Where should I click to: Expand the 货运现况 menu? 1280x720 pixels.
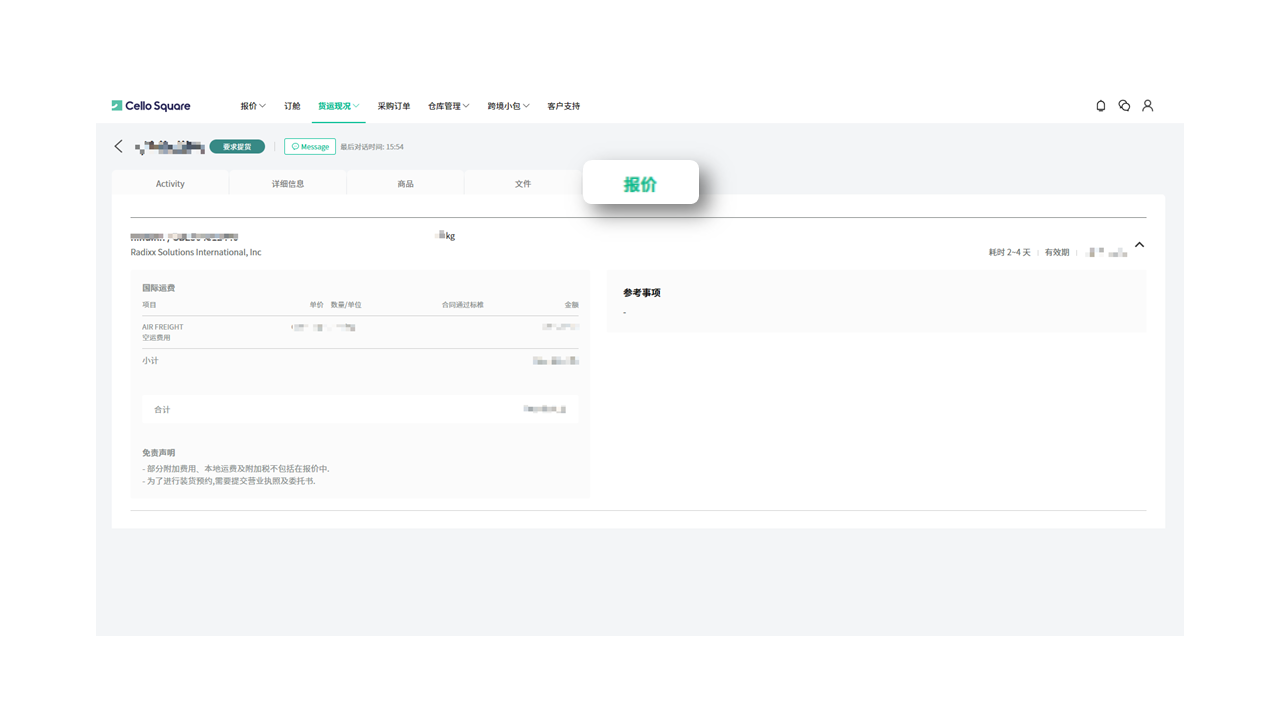point(338,106)
